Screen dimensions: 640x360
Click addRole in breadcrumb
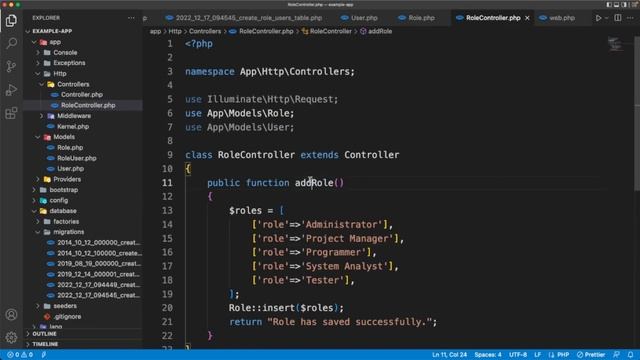376,31
